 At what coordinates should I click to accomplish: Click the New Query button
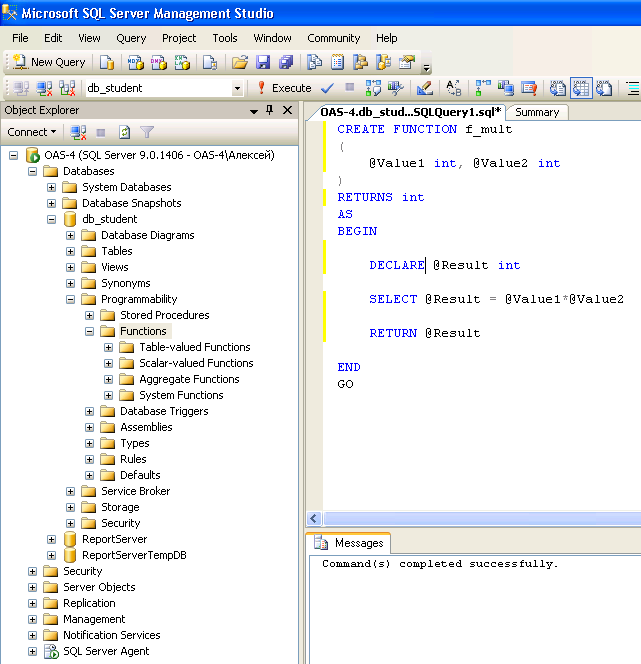click(49, 62)
